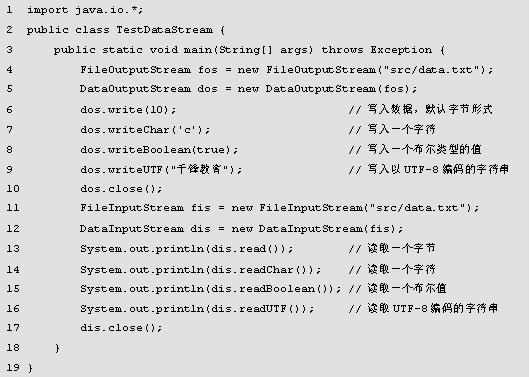Click the dos.writeBoolean(true) call
Image resolution: width=530 pixels, height=377 pixels.
click(x=159, y=150)
